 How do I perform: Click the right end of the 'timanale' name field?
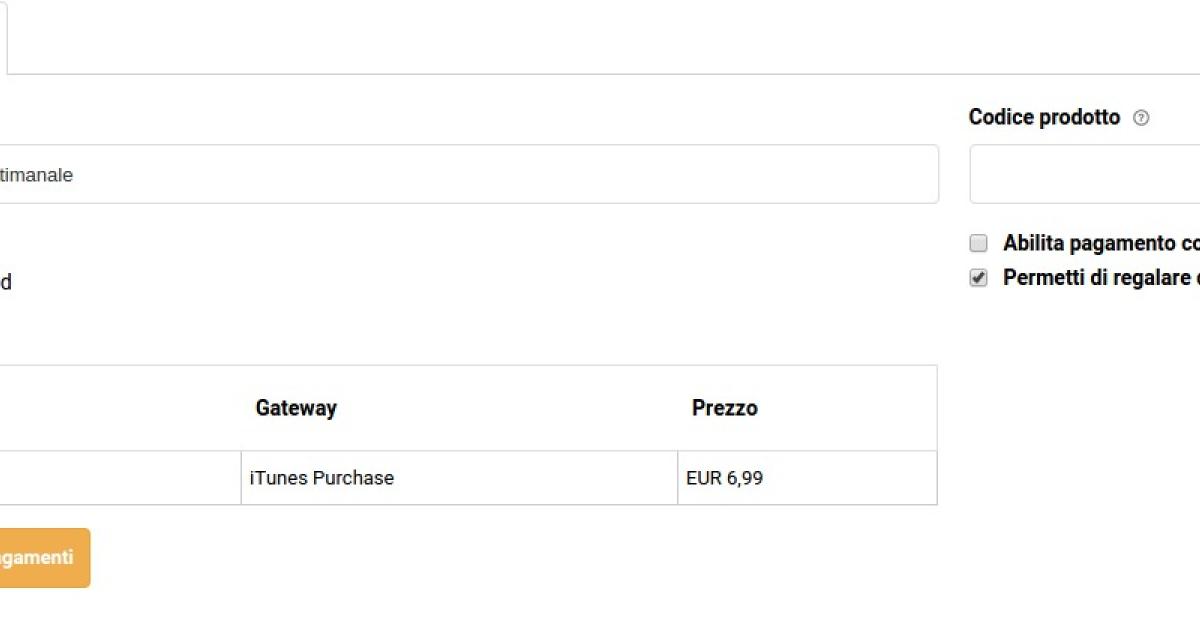(900, 174)
